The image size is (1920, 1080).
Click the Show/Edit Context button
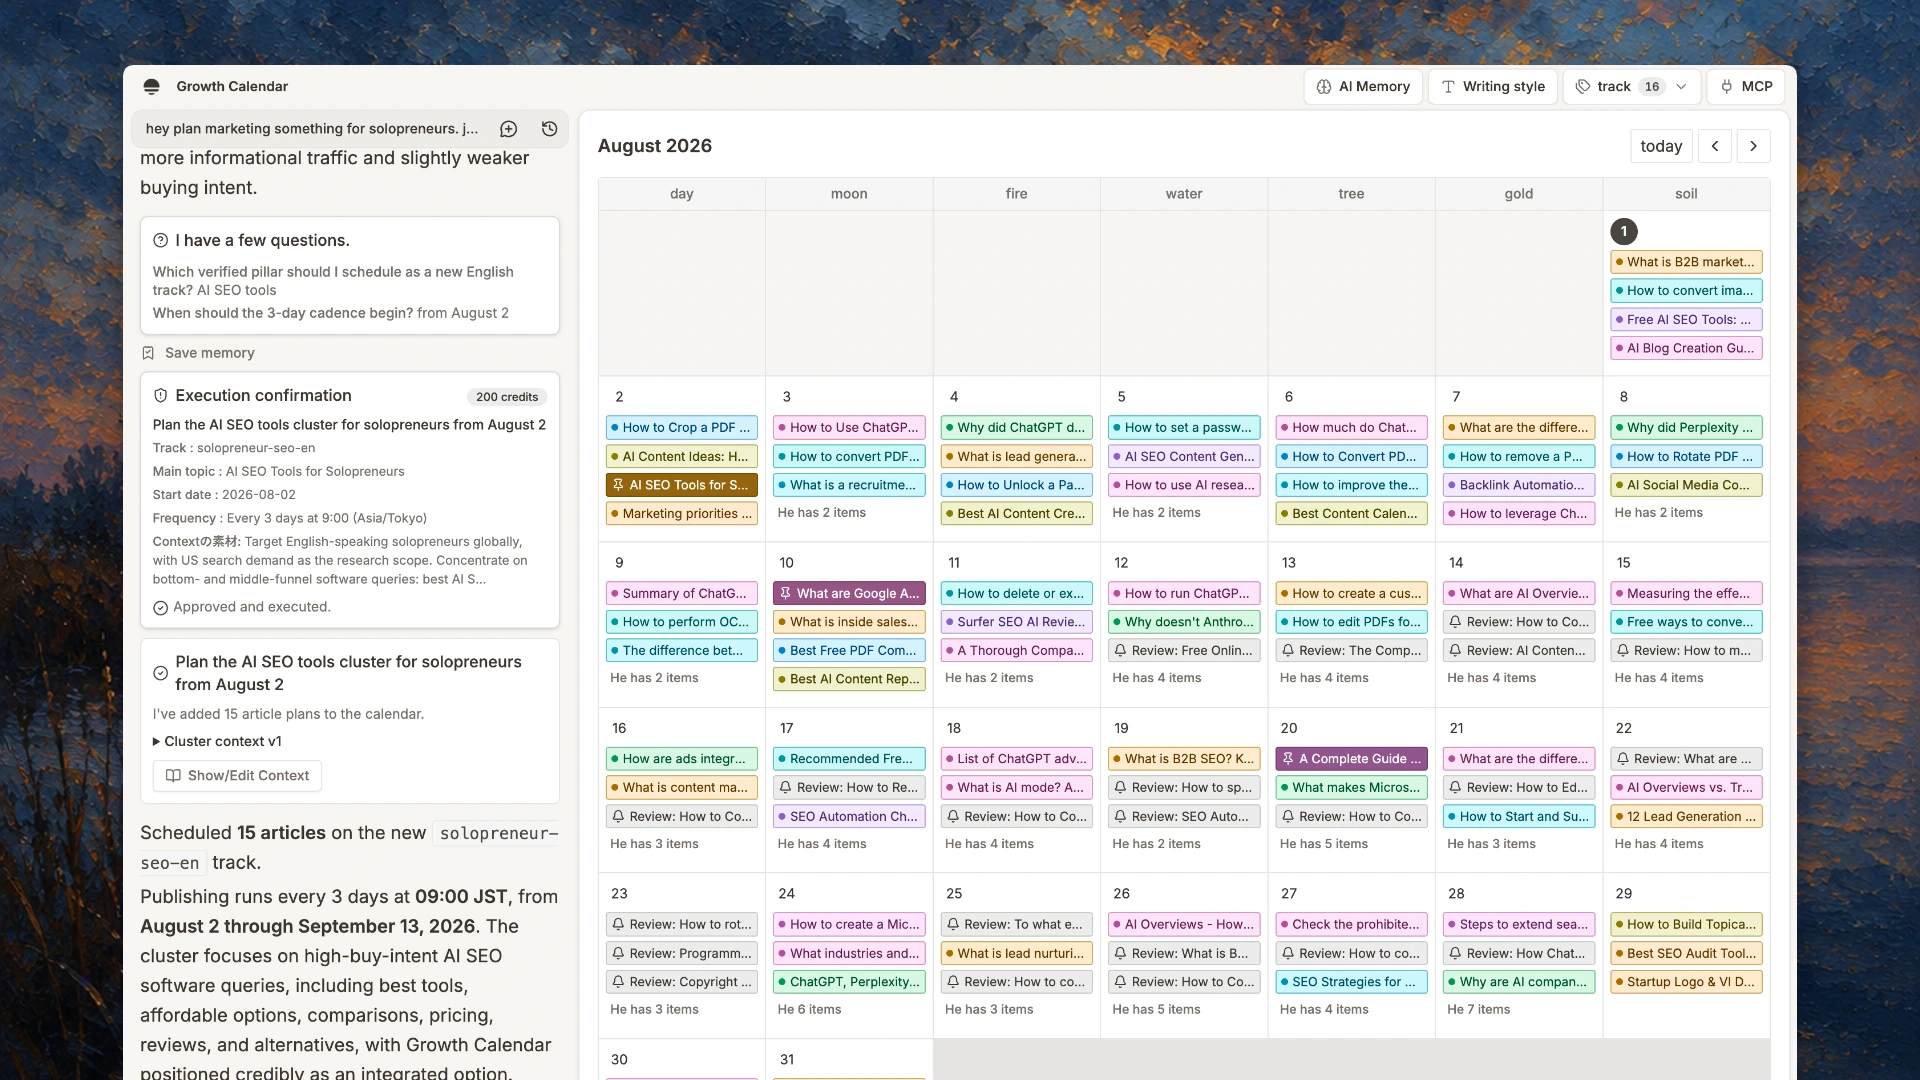coord(237,776)
